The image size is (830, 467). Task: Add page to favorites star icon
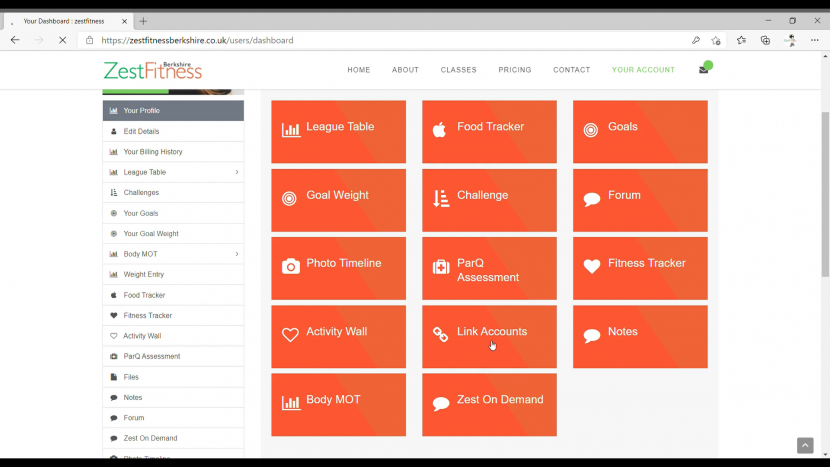[x=716, y=40]
